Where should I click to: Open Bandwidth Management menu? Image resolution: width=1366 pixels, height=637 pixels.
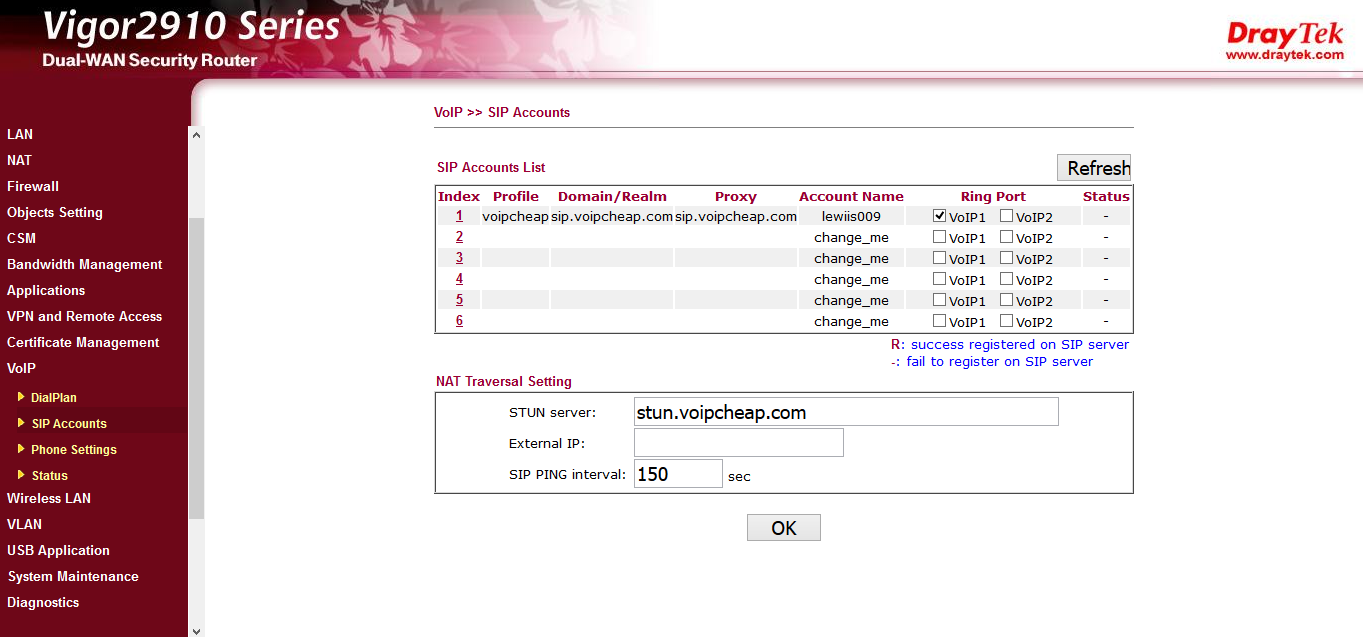(84, 264)
